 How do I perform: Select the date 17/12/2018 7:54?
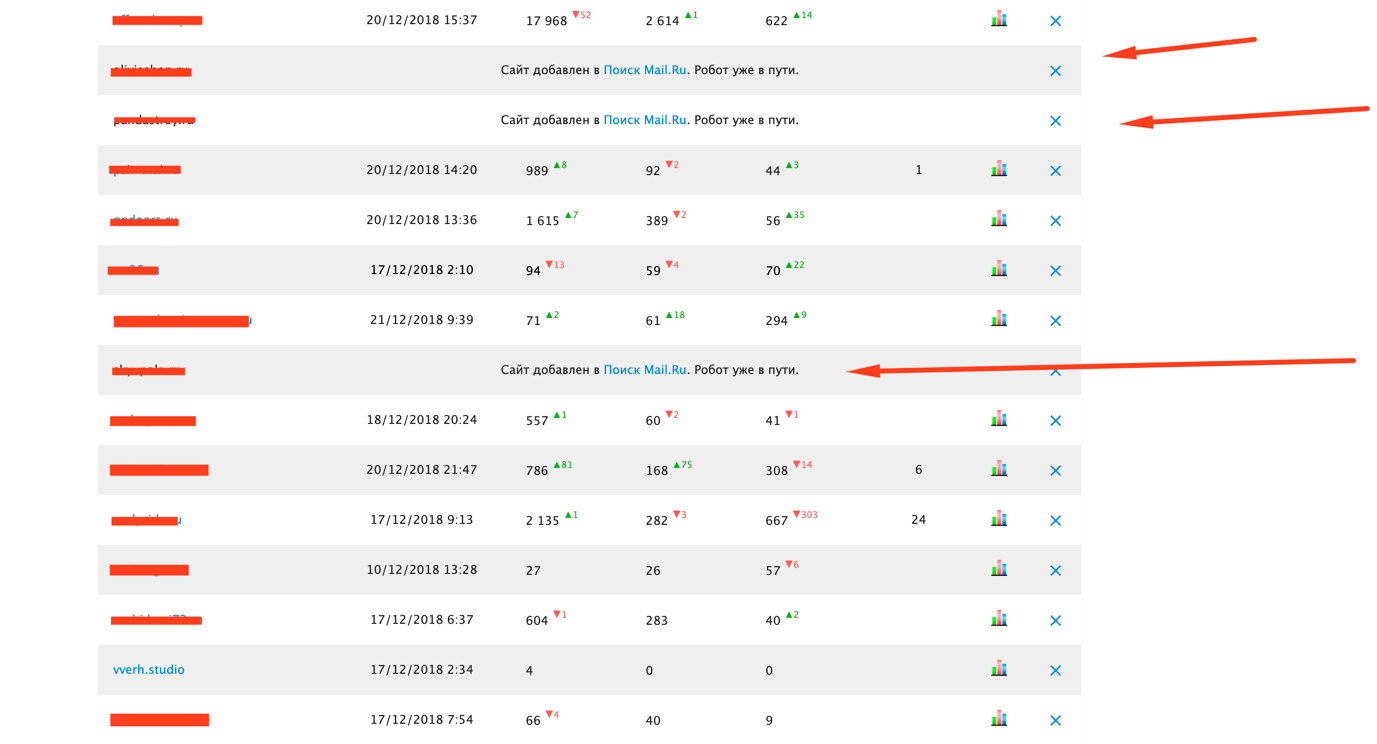pyautogui.click(x=421, y=720)
